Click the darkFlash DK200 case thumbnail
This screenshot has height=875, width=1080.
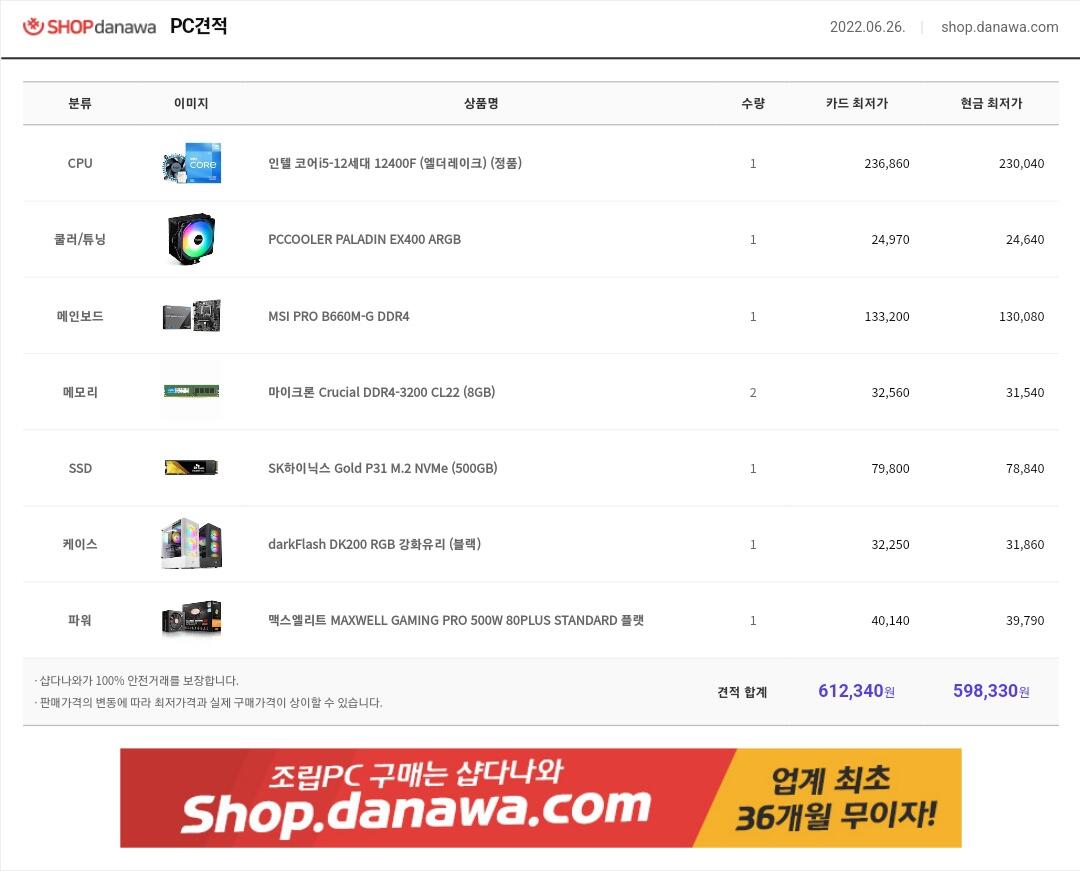(191, 544)
